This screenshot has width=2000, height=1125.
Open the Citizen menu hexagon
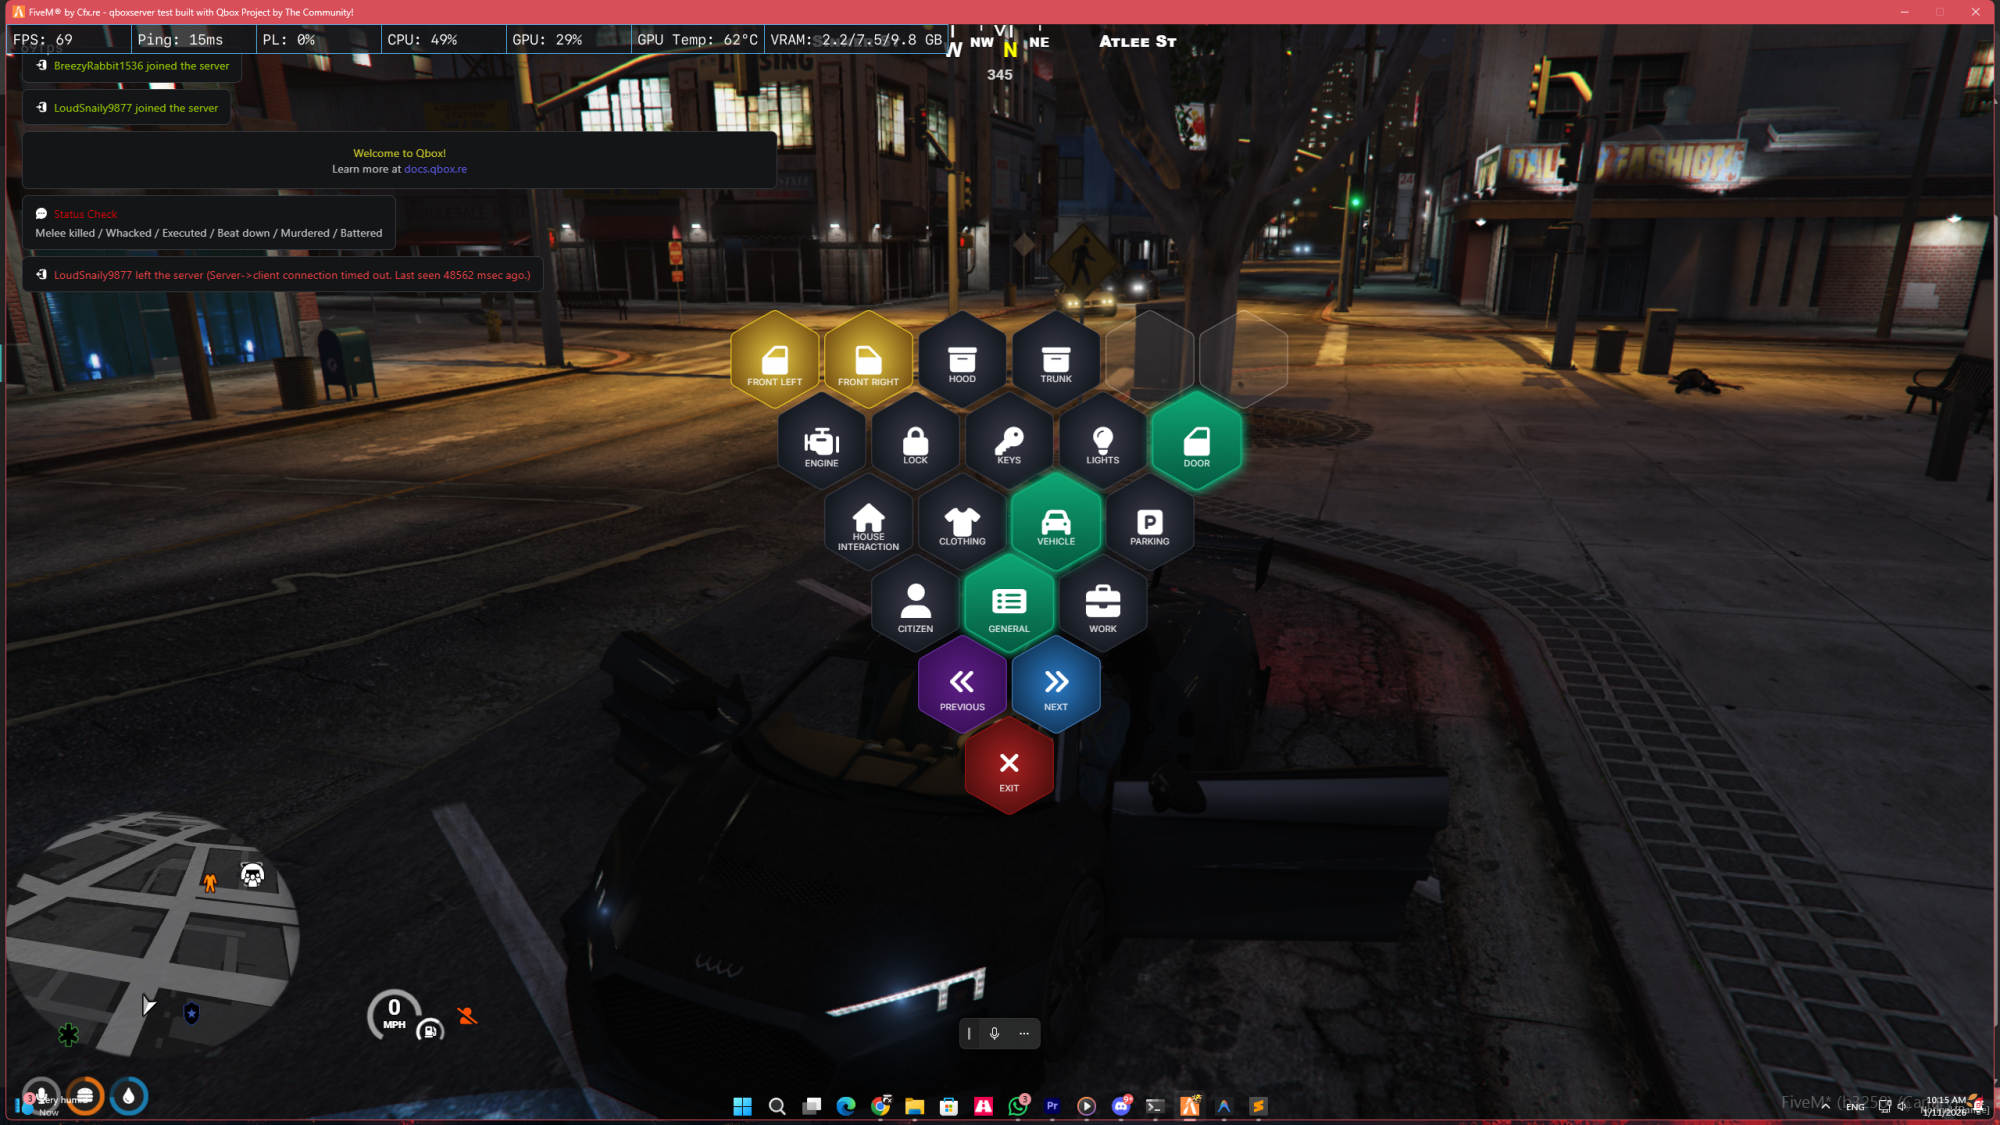pyautogui.click(x=915, y=603)
